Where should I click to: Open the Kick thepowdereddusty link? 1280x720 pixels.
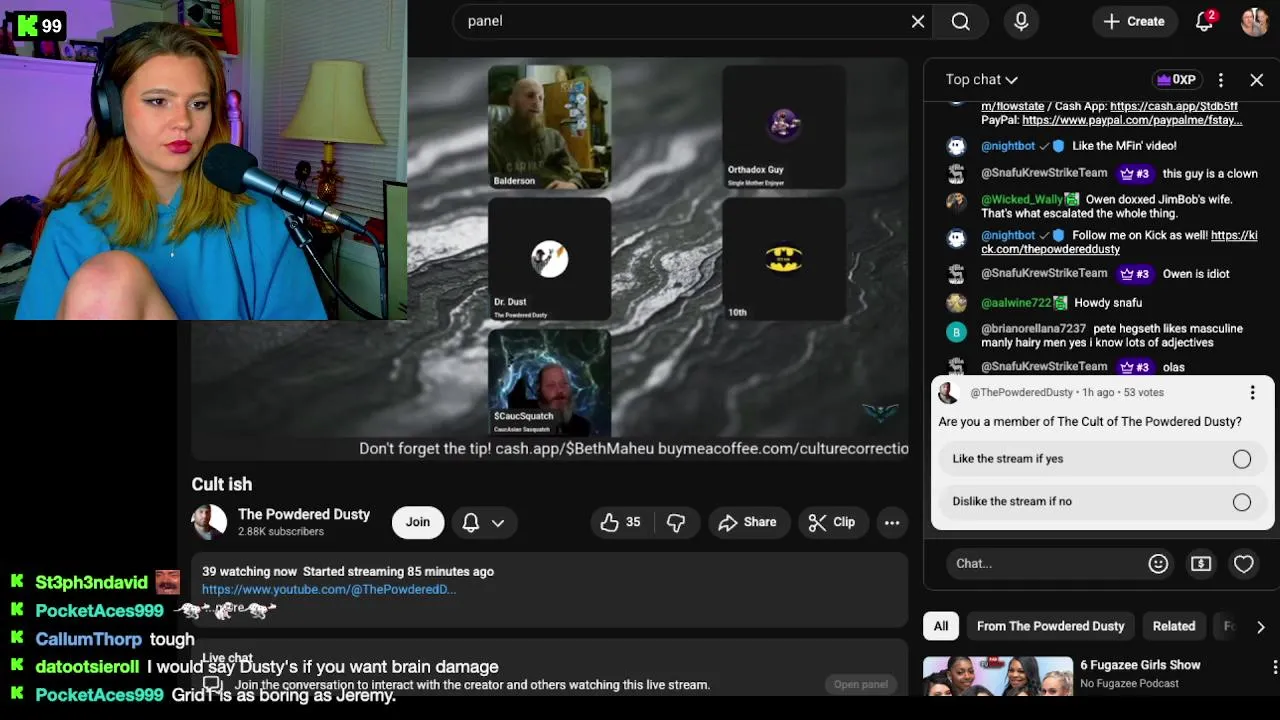[x=1119, y=243]
